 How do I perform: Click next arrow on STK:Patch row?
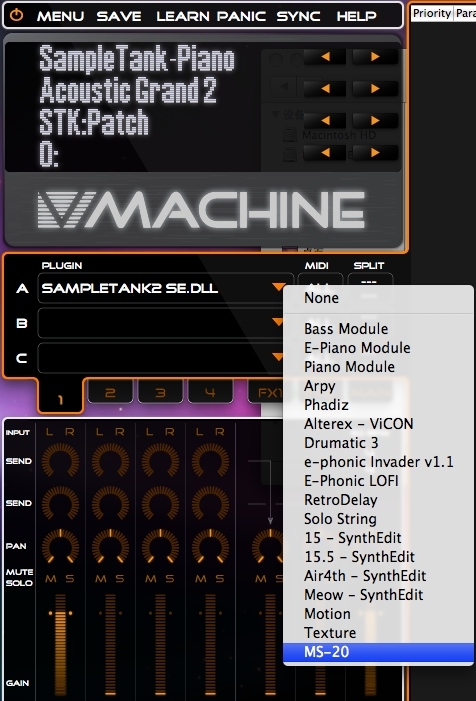coord(375,120)
